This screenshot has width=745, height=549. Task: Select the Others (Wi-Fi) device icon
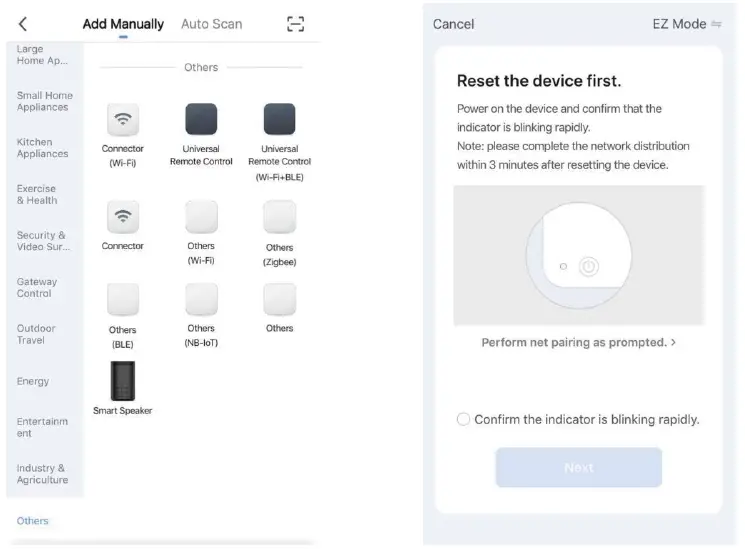(201, 217)
